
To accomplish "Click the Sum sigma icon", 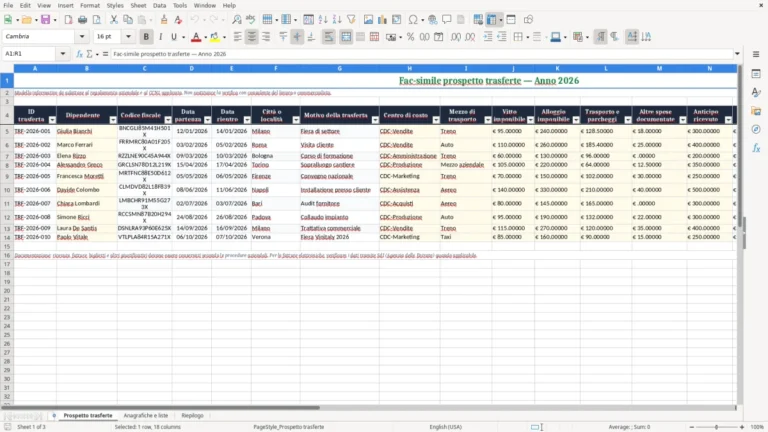I will pyautogui.click(x=89, y=54).
